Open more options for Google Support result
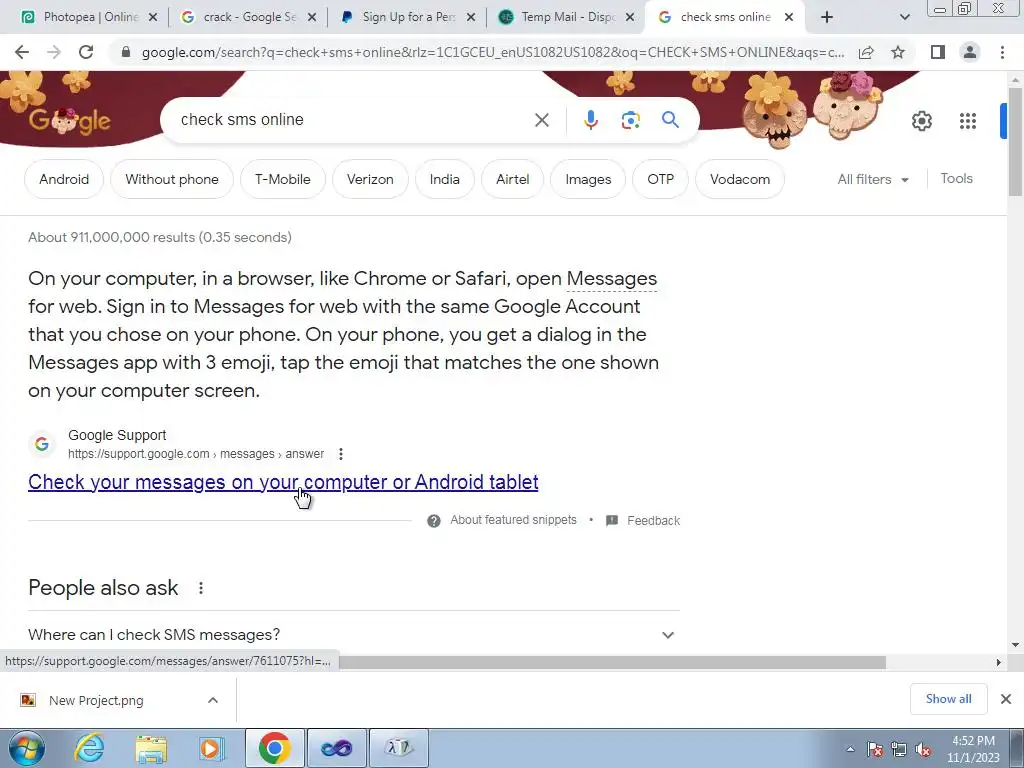1024x768 pixels. point(340,454)
